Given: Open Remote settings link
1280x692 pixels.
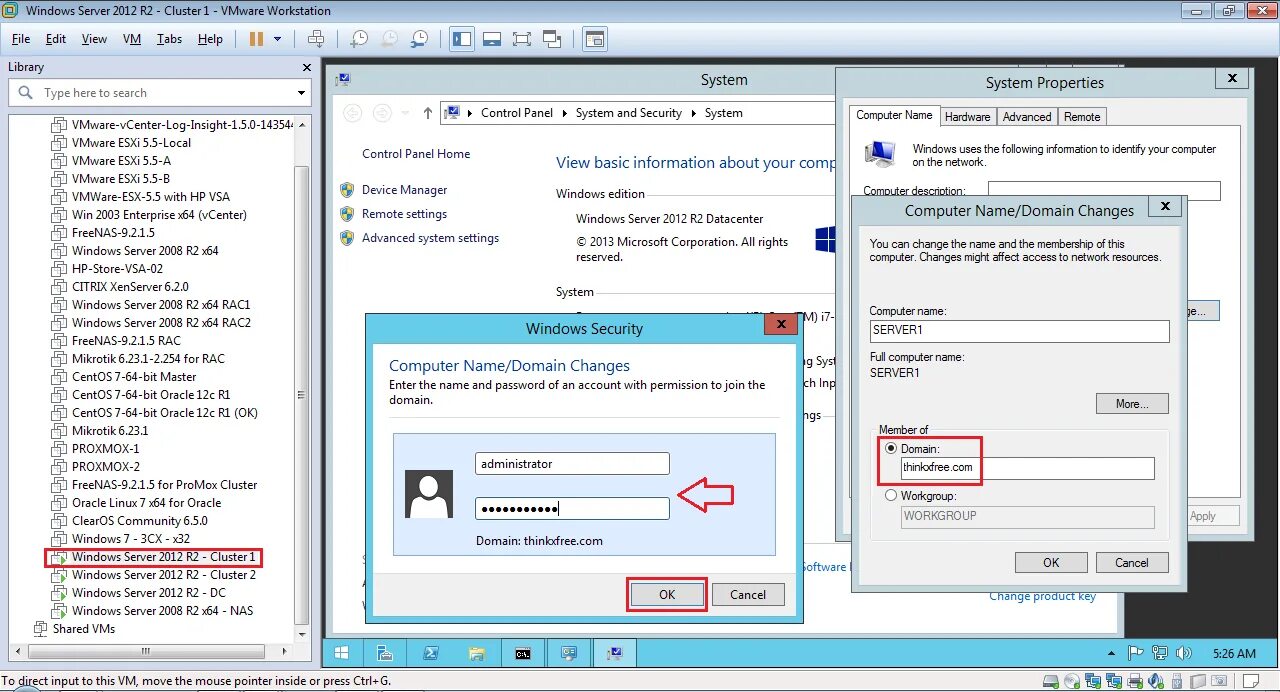Looking at the screenshot, I should pos(404,214).
